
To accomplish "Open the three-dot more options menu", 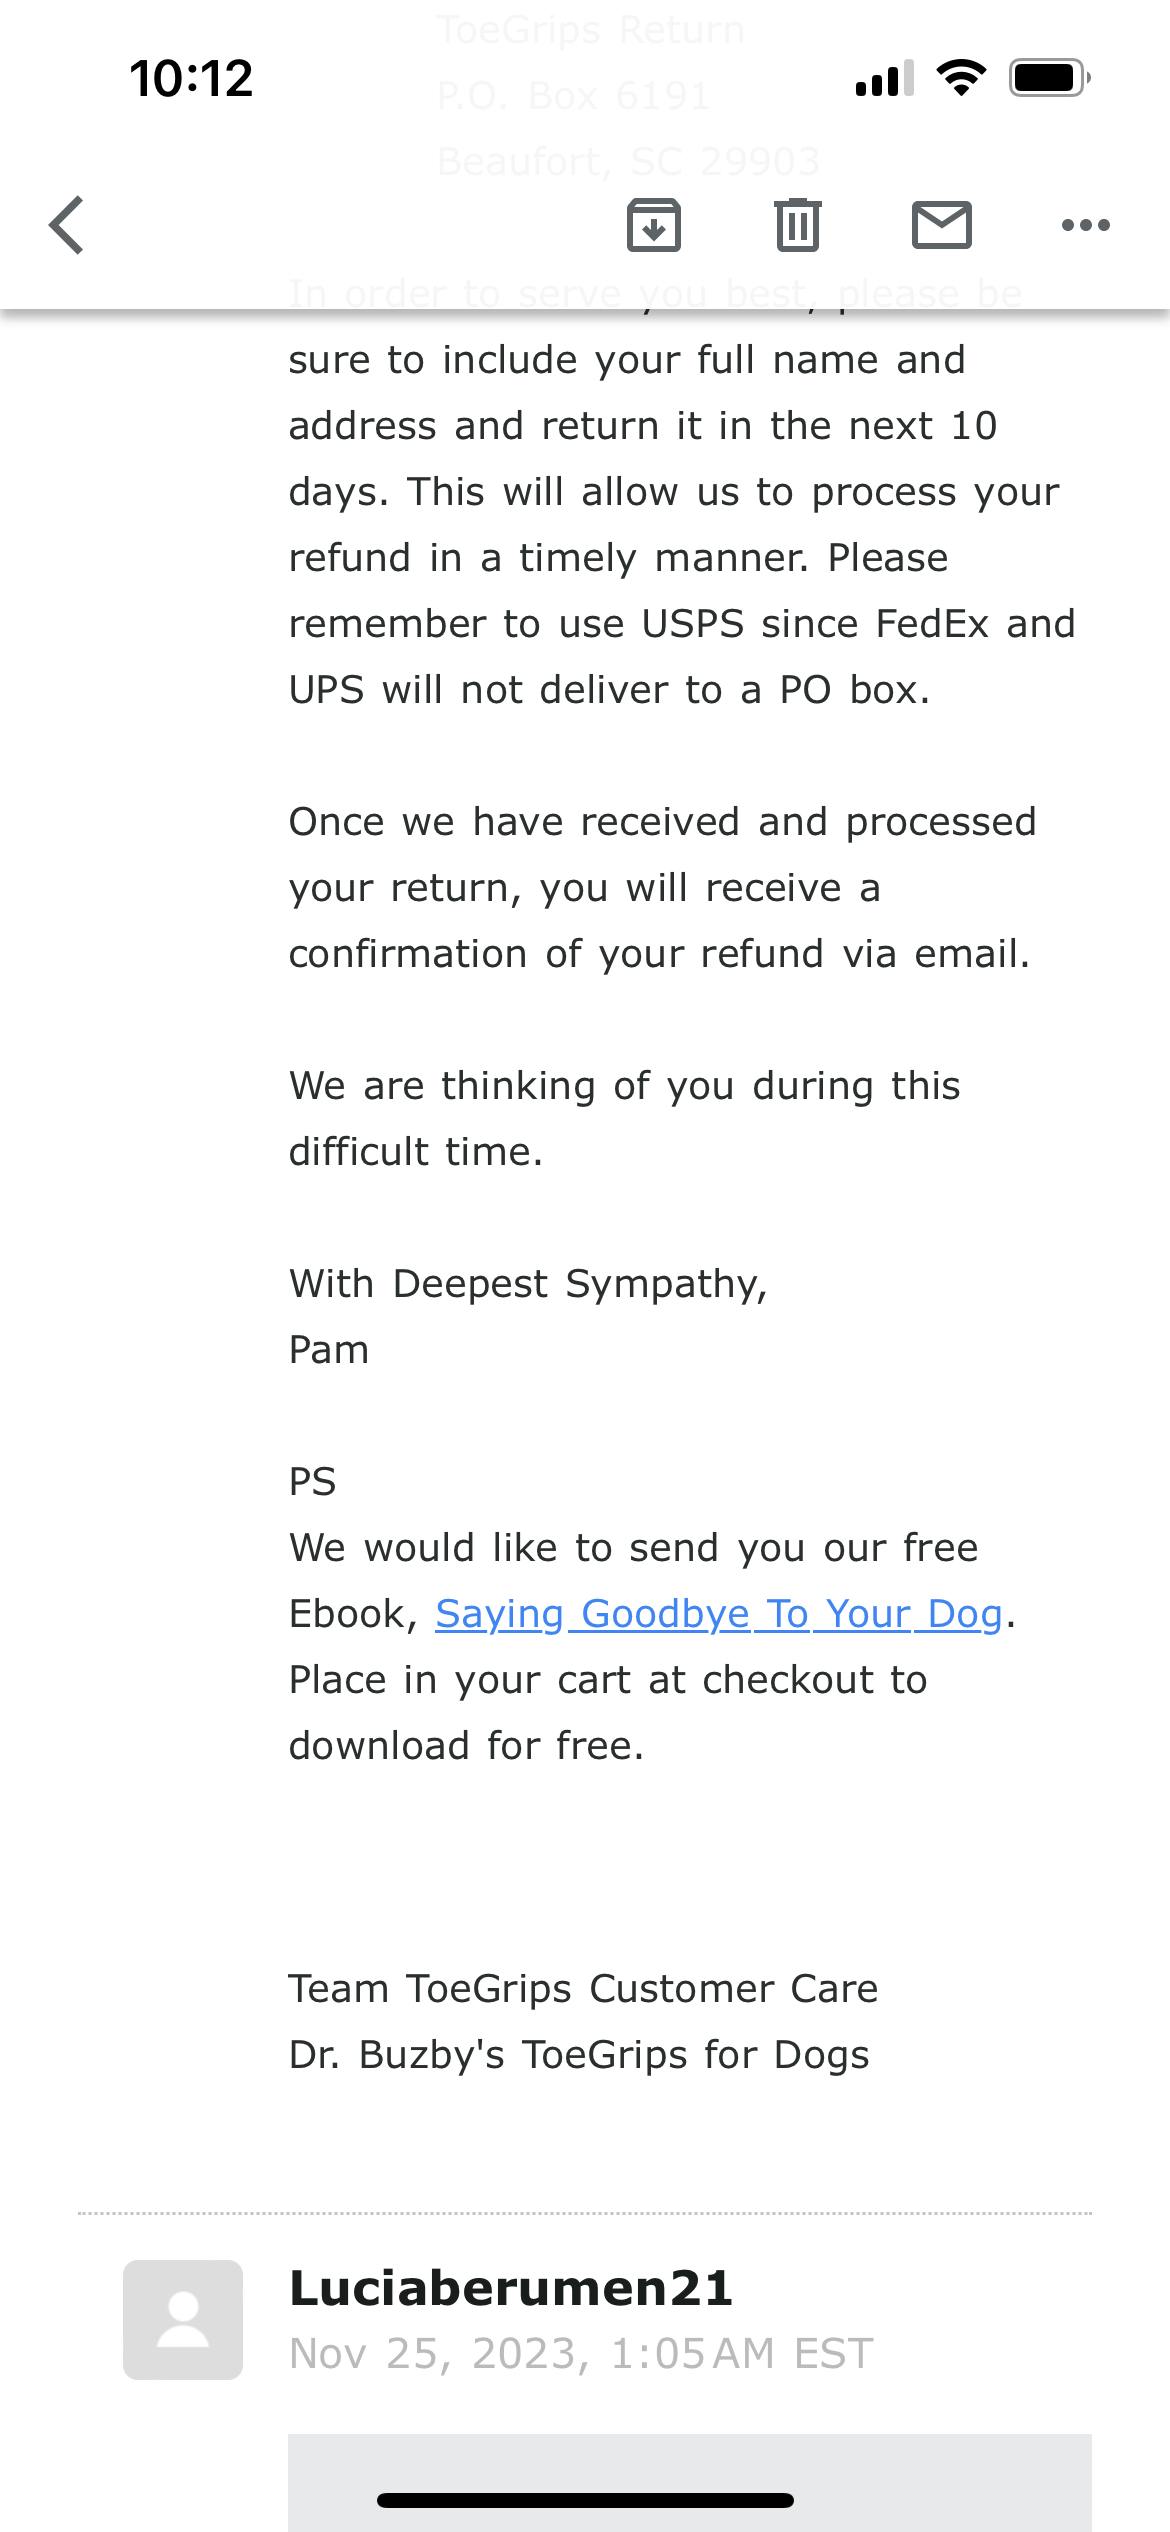I will tap(1085, 225).
